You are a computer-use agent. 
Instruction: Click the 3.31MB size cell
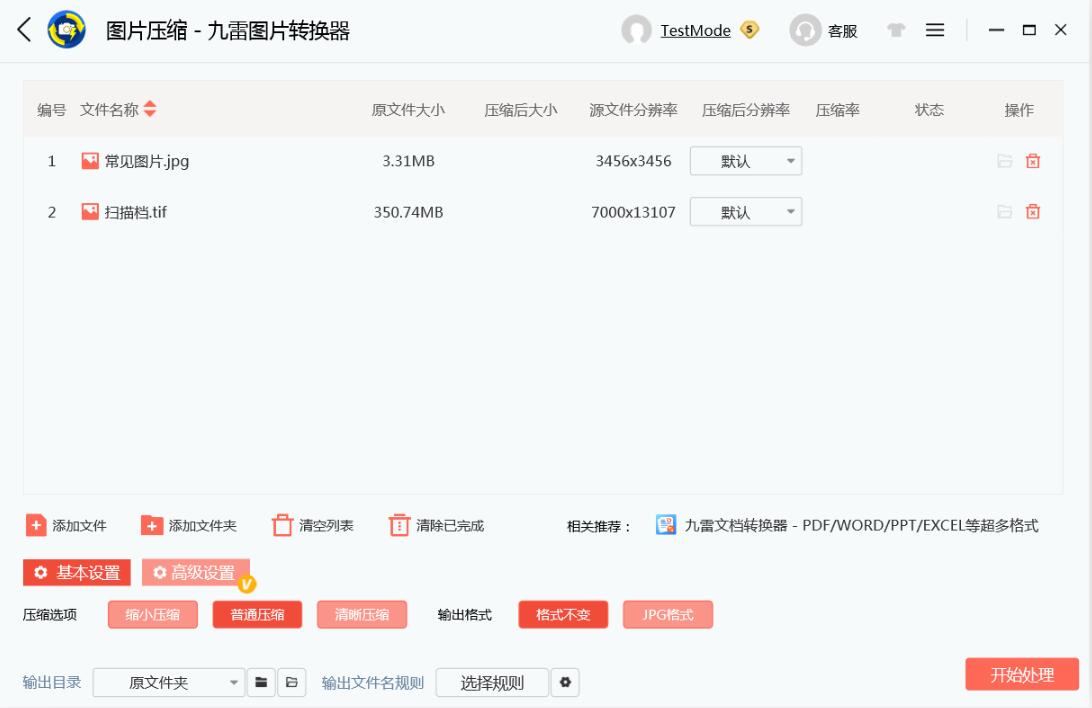408,161
